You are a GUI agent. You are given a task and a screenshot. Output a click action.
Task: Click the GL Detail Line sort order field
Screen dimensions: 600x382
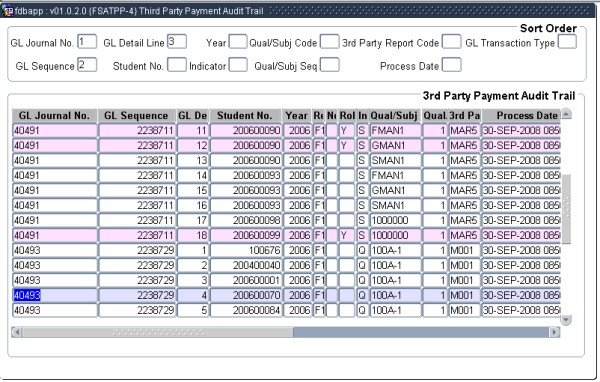coord(177,41)
